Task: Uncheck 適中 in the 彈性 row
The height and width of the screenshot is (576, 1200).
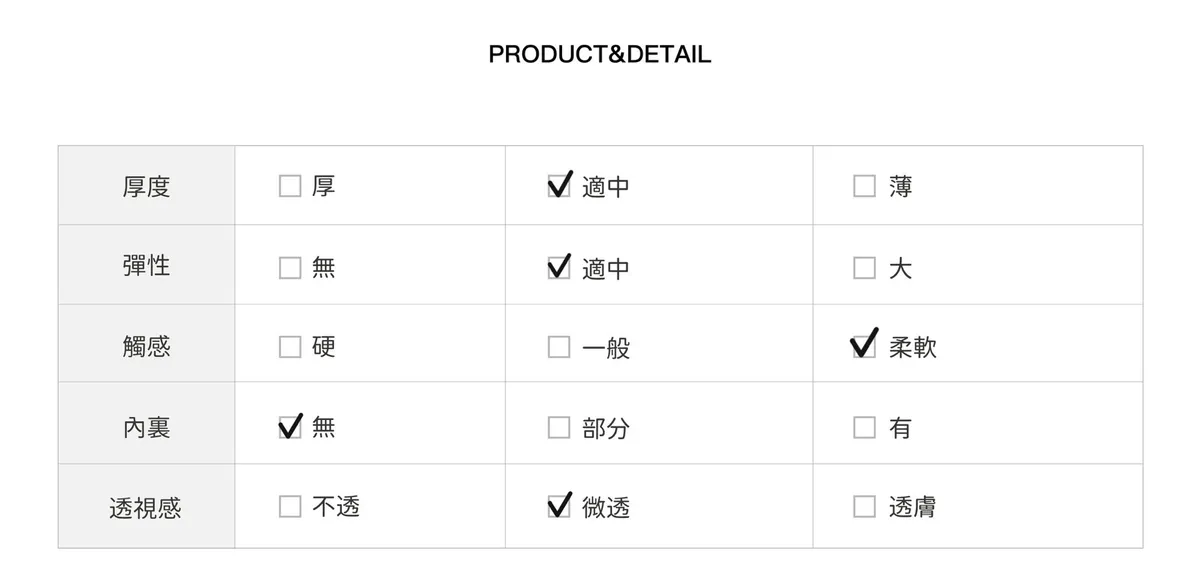Action: pyautogui.click(x=559, y=268)
